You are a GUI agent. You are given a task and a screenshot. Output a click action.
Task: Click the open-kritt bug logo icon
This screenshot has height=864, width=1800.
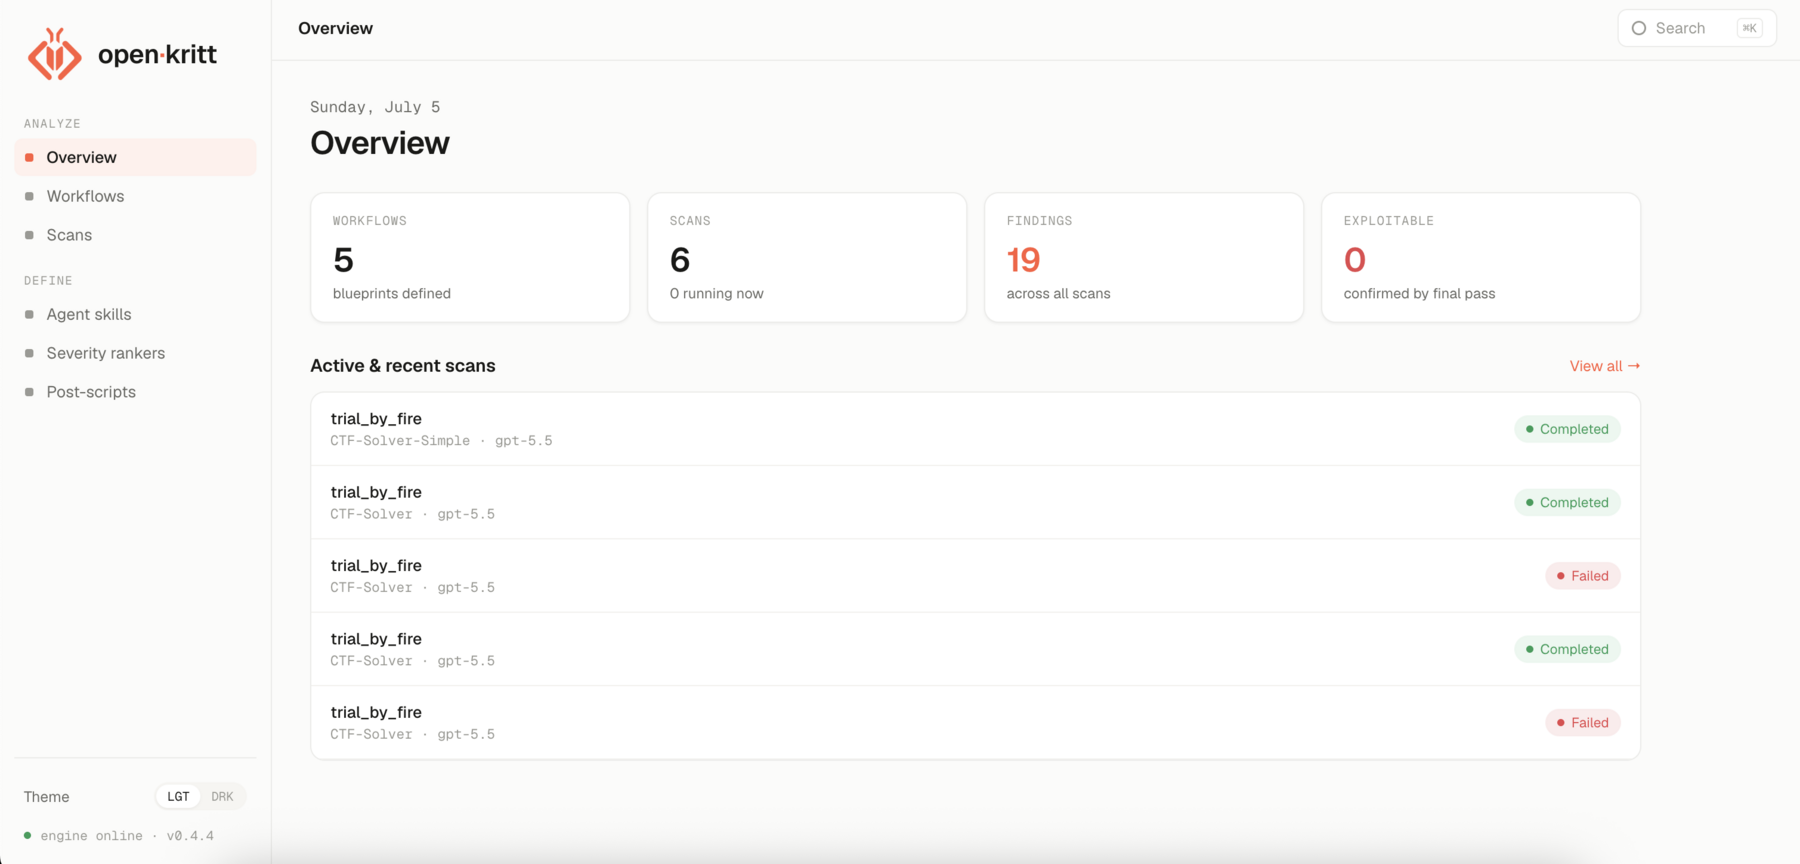55,54
